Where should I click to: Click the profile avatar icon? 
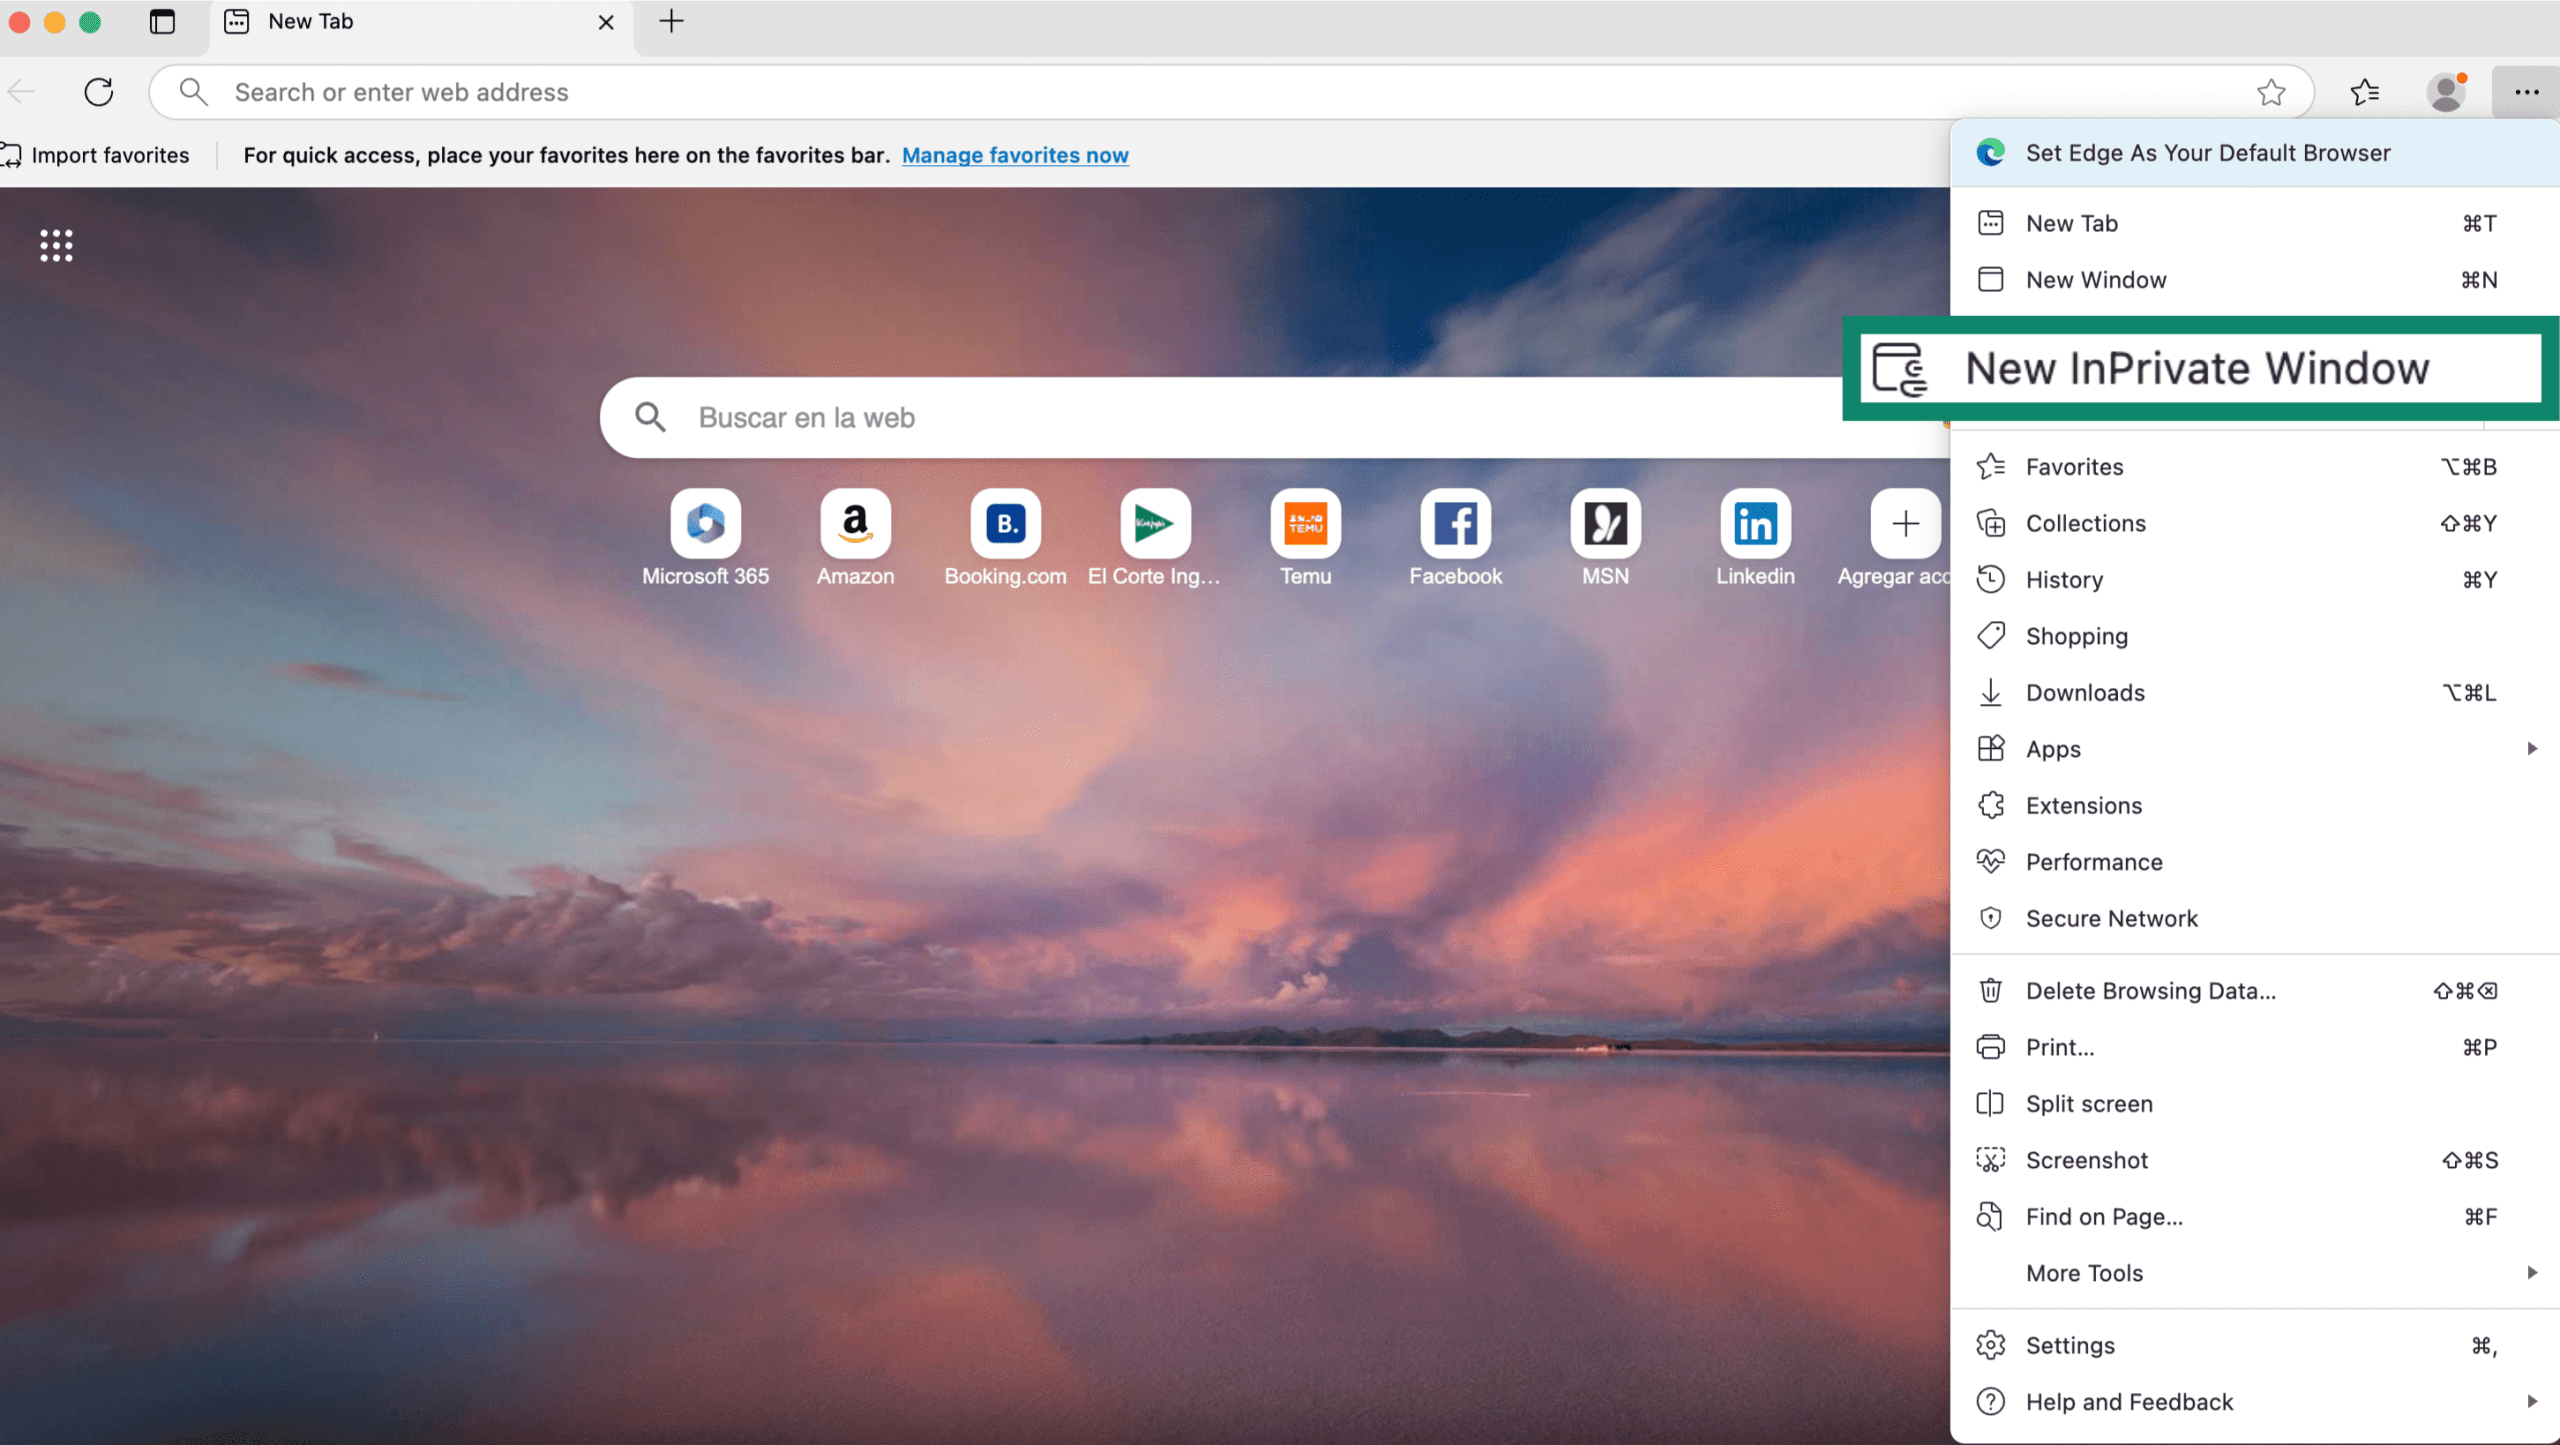pyautogui.click(x=2445, y=92)
